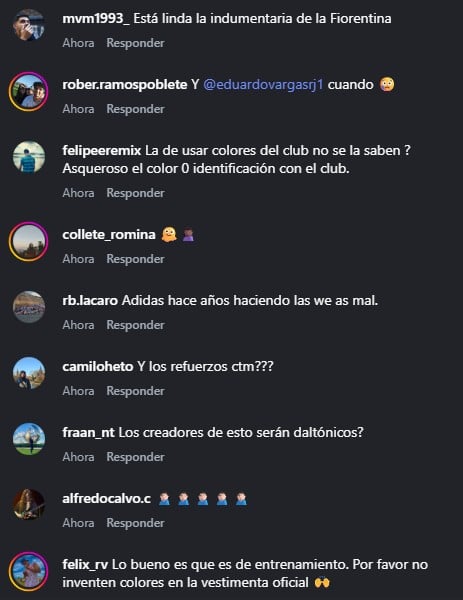Open rb.lacaro profile avatar
The image size is (463, 600).
[x=29, y=307]
